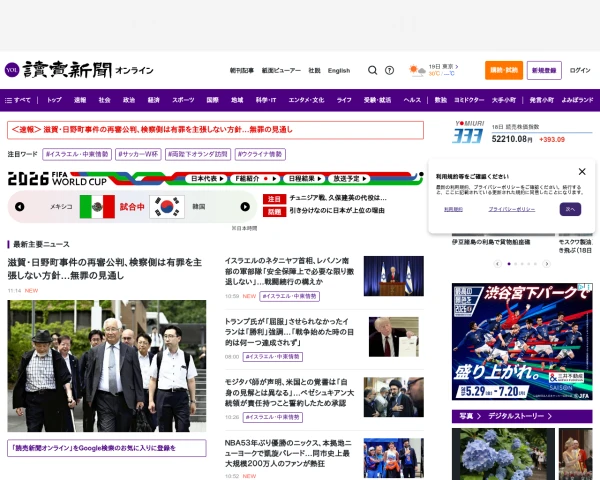
Task: Go to next photo carousel slide
Action: pyautogui.click(x=547, y=264)
